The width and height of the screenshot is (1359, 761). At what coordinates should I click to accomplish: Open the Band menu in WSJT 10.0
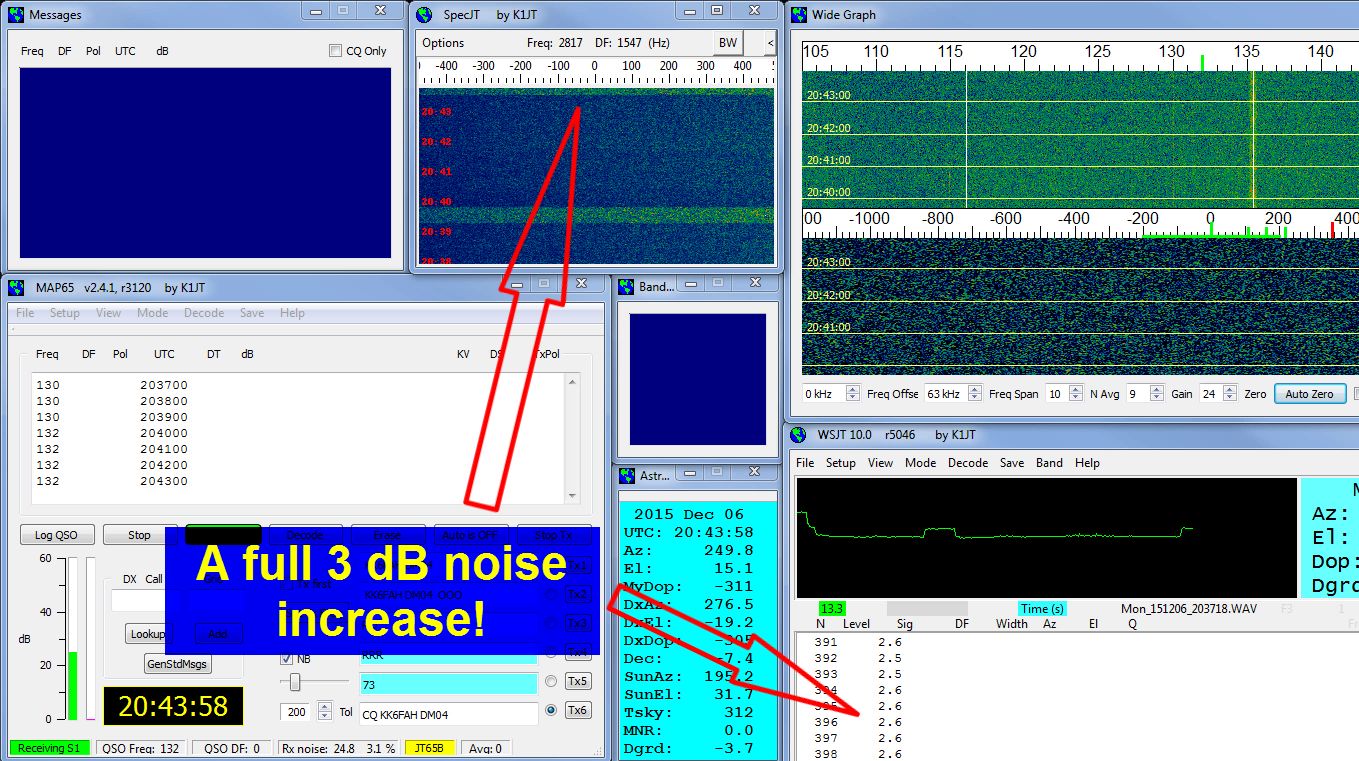point(1049,463)
